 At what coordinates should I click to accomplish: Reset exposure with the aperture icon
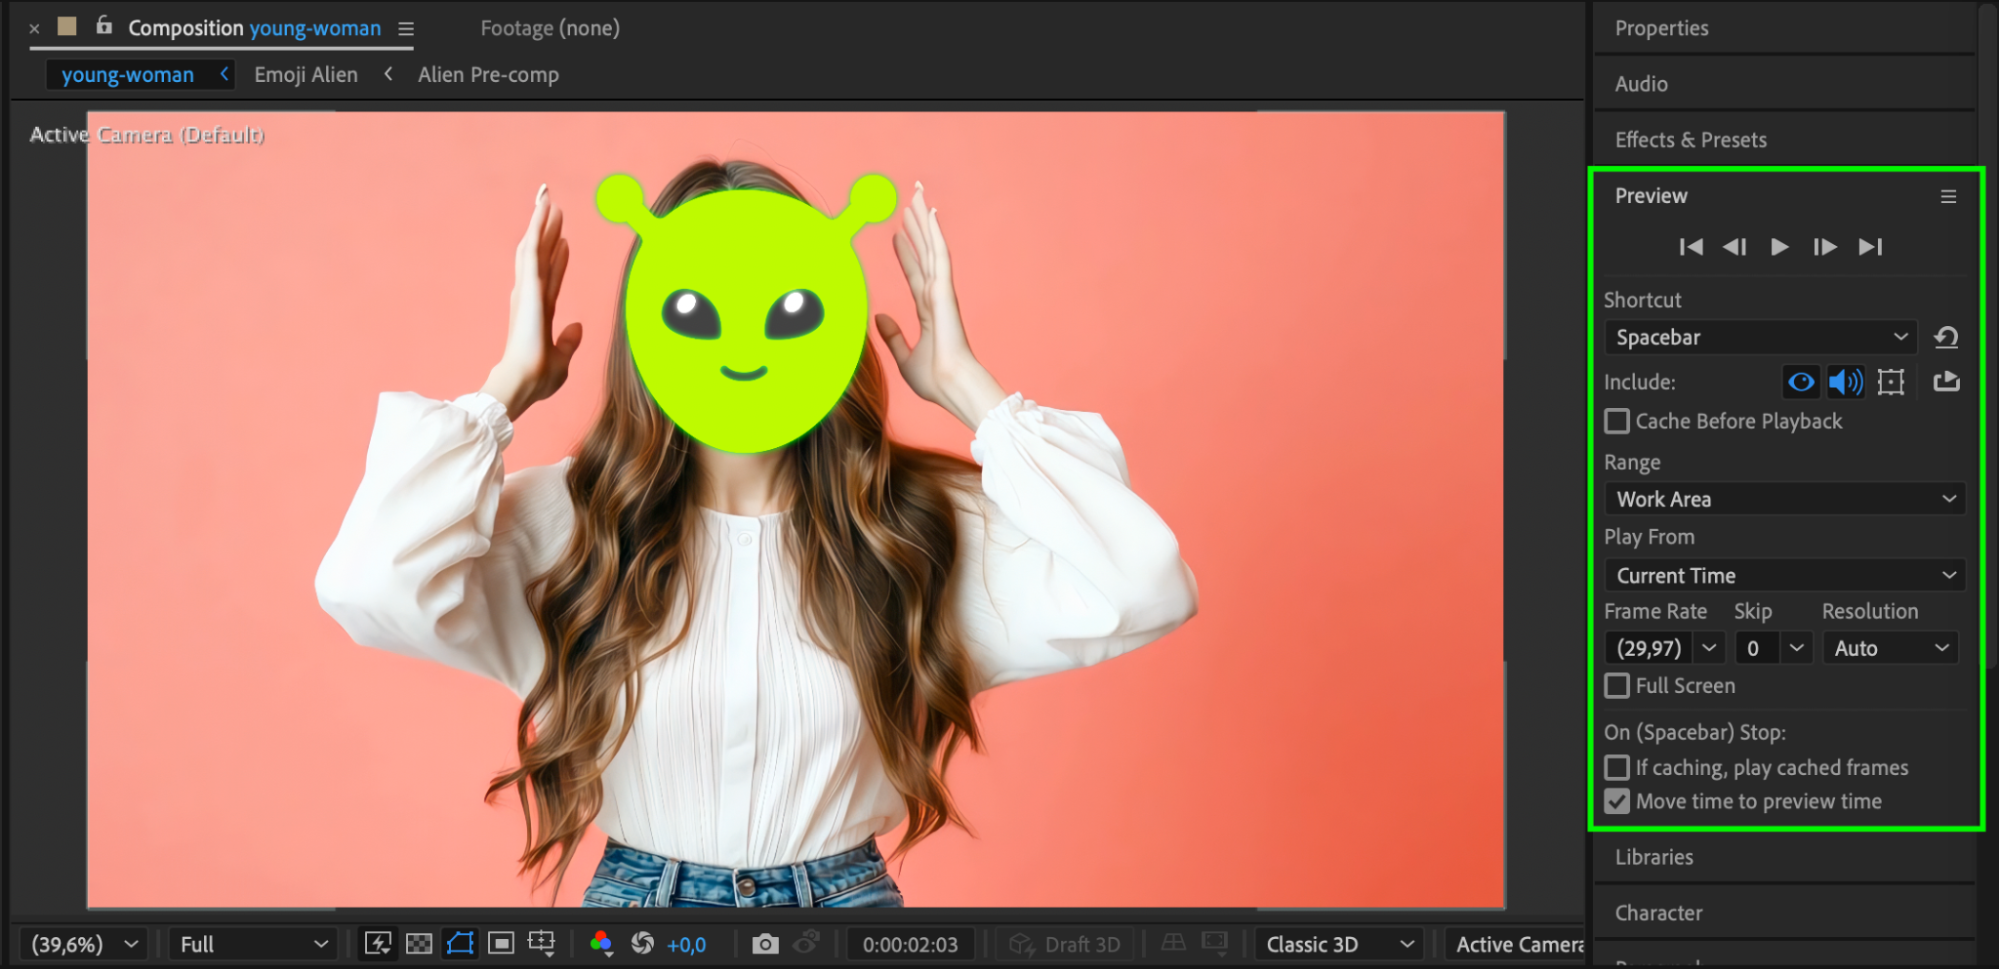(643, 944)
